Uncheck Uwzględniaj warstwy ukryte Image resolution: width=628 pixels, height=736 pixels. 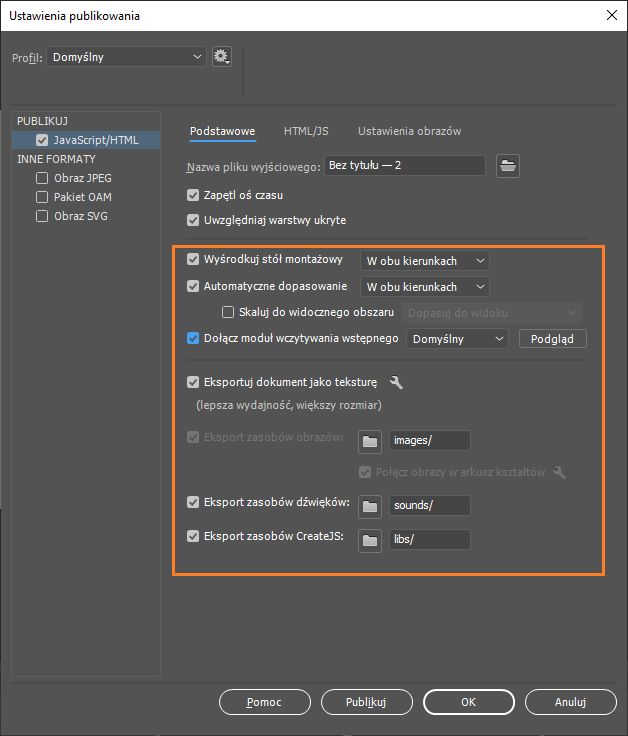point(194,220)
